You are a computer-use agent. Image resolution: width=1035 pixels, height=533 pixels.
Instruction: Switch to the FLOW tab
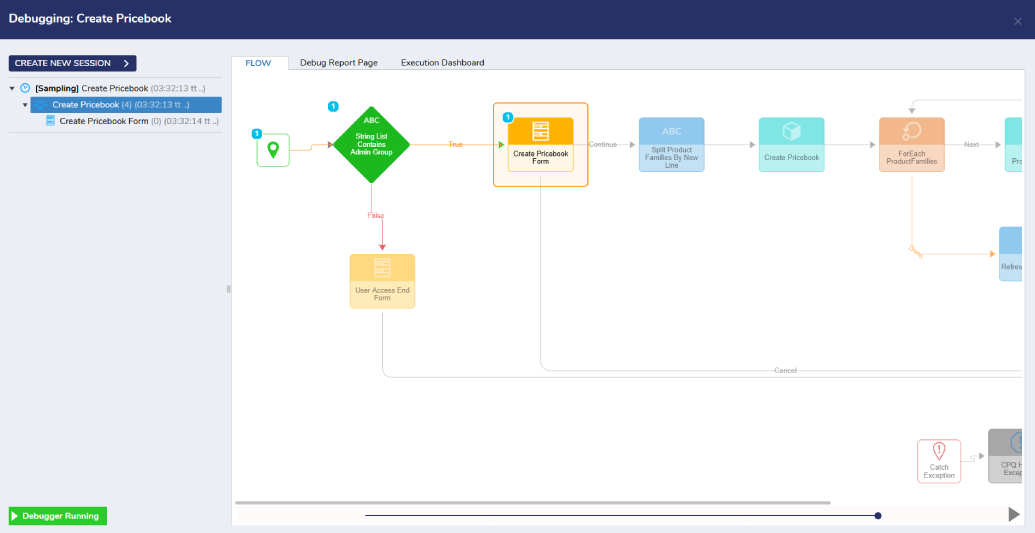258,63
